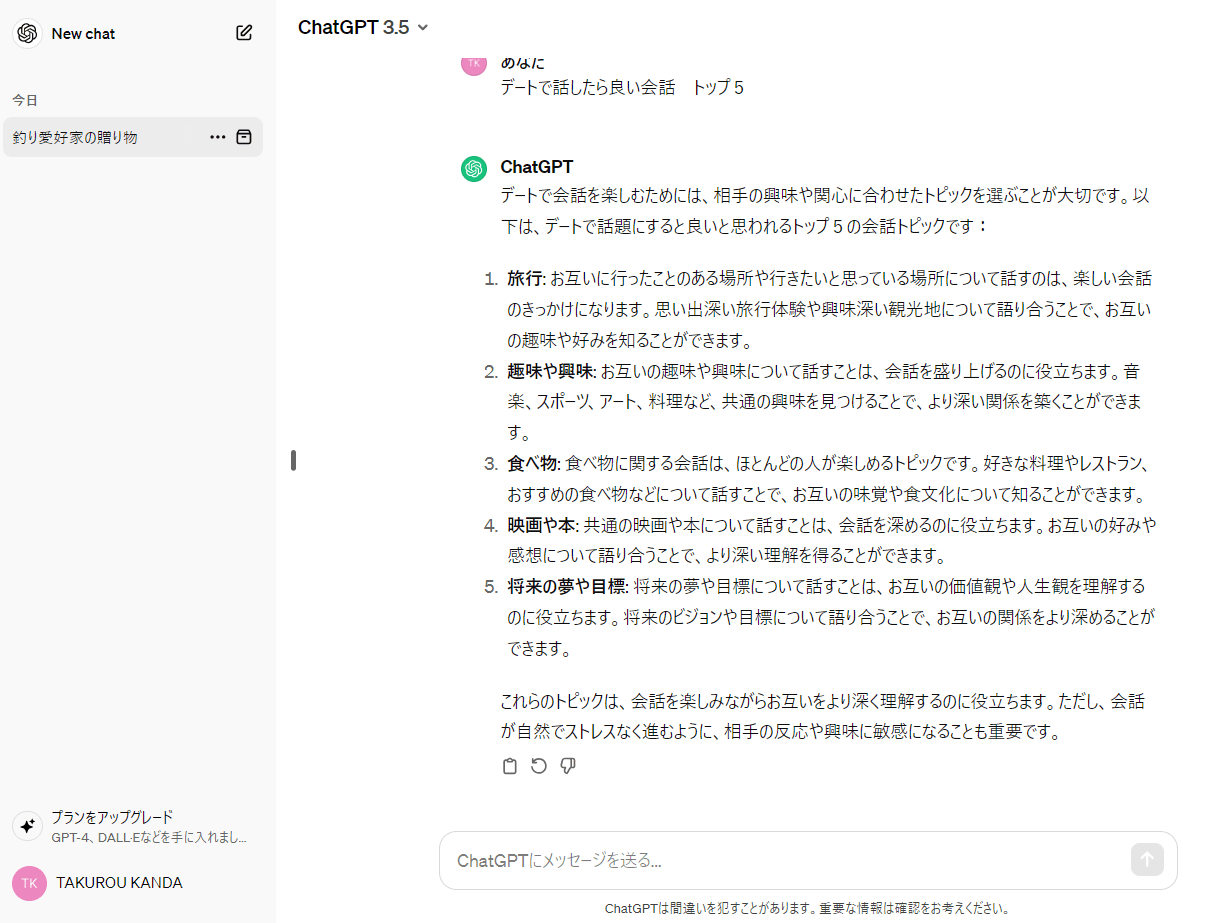Click the send message arrow button

[1147, 860]
